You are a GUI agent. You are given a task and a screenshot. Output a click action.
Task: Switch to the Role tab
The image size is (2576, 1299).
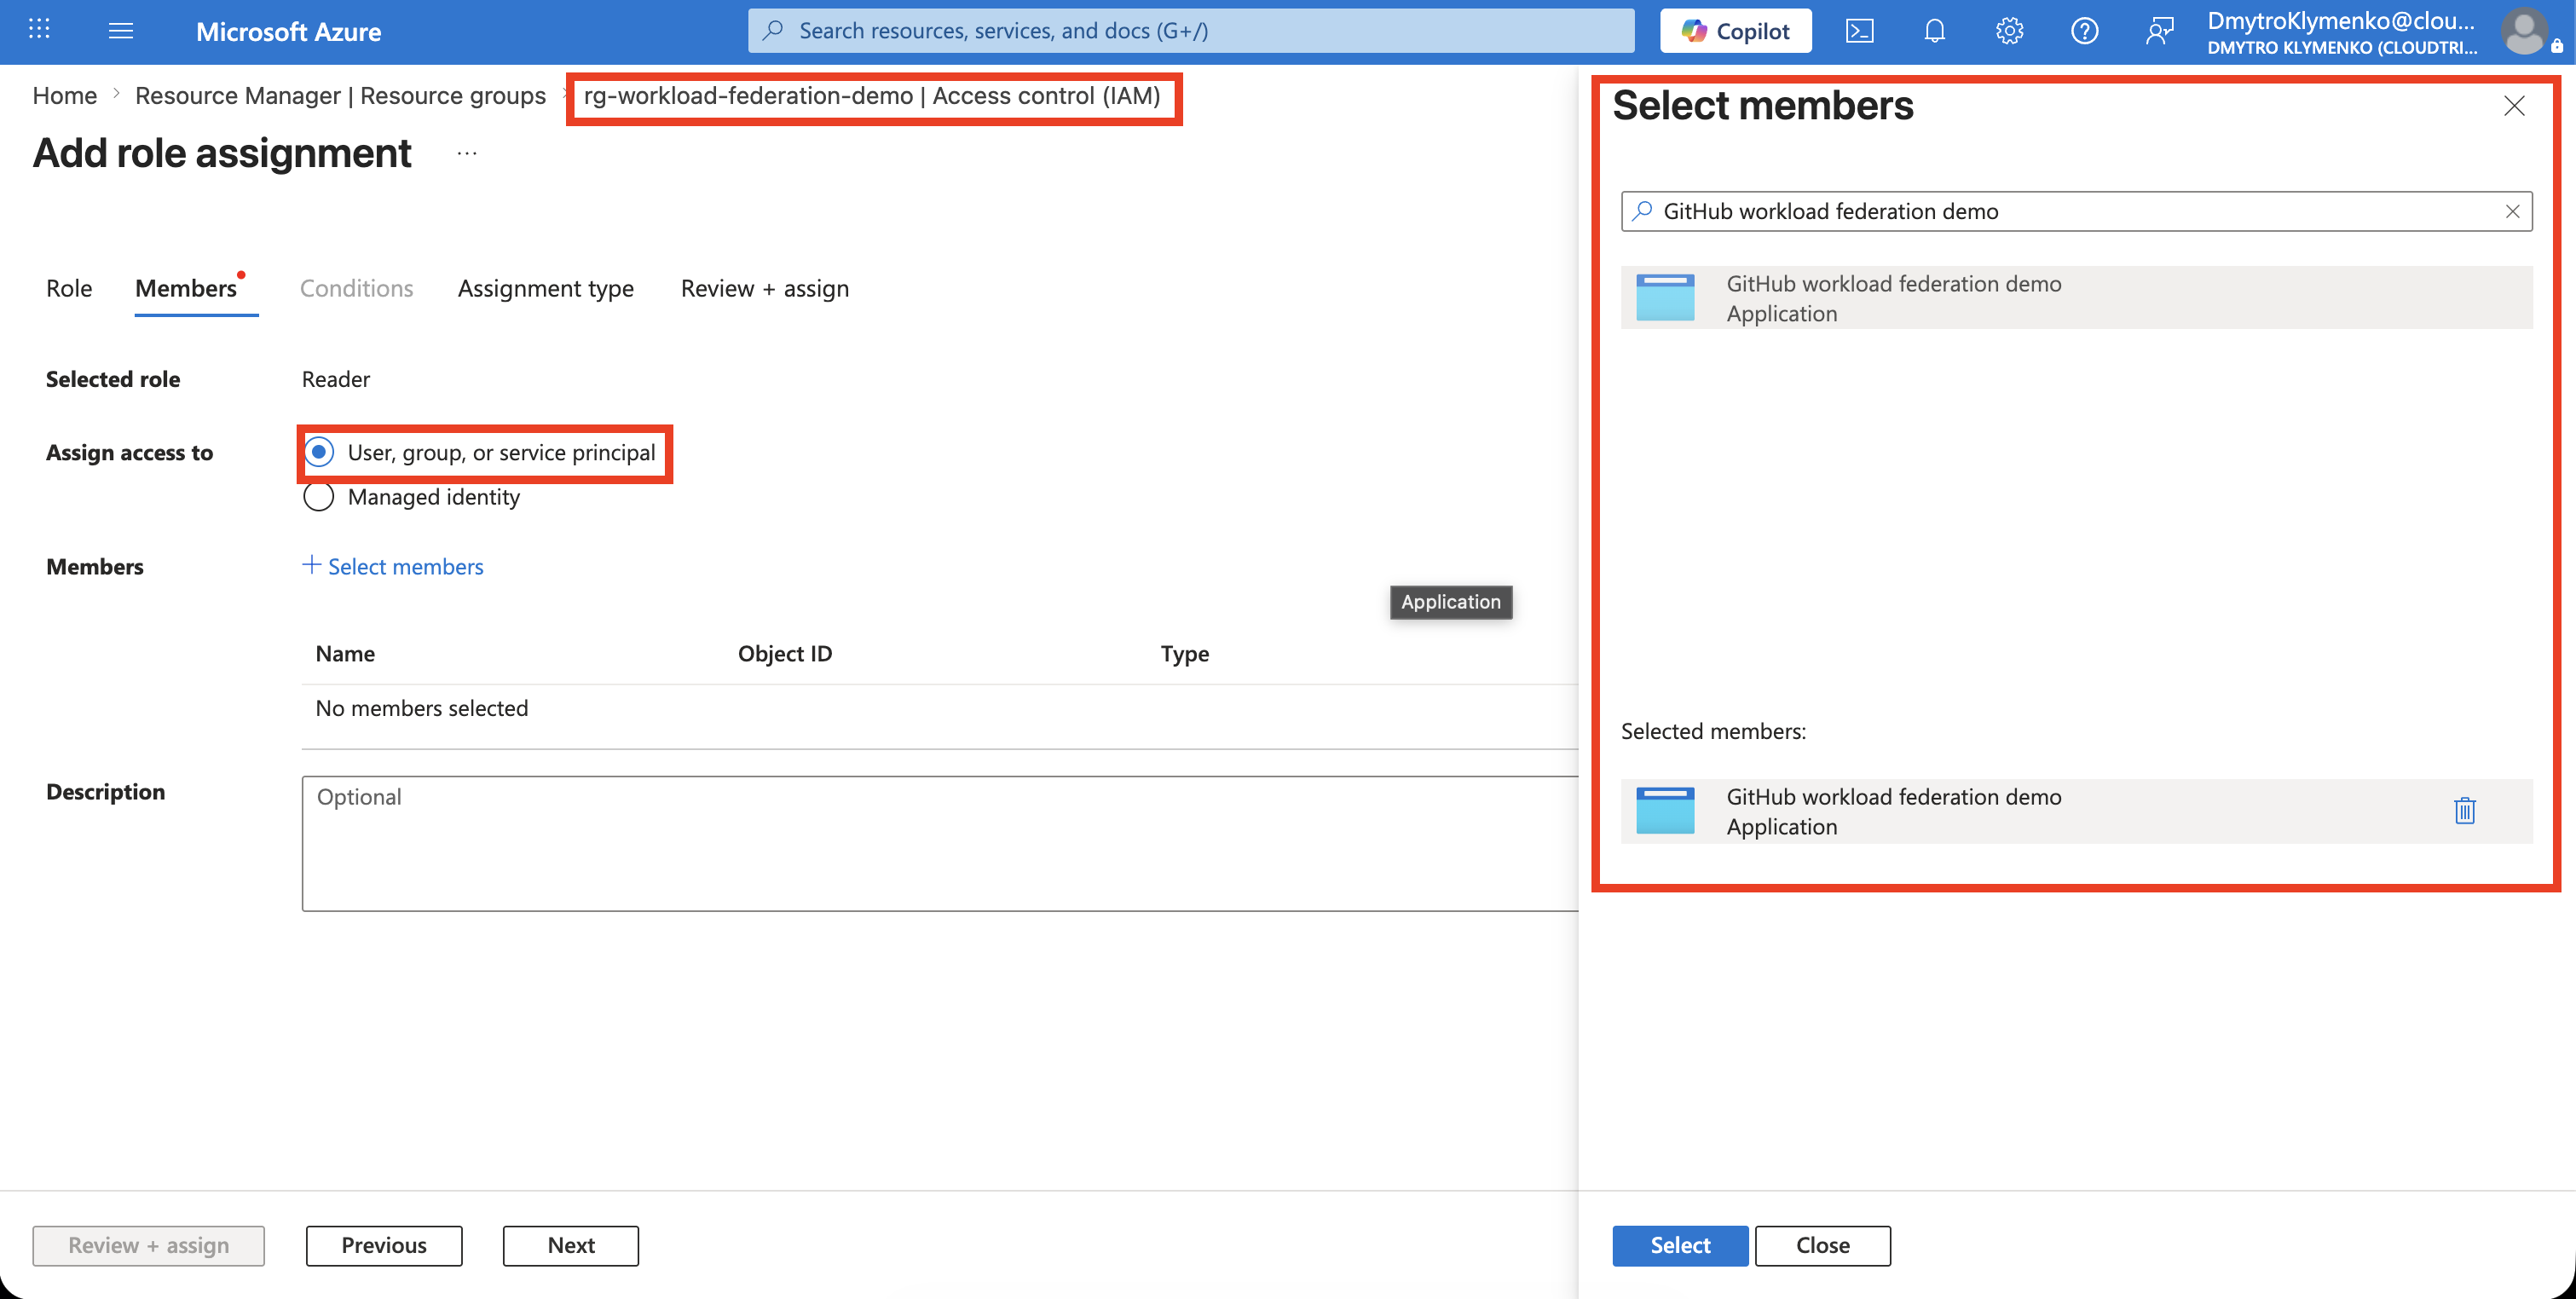(69, 288)
